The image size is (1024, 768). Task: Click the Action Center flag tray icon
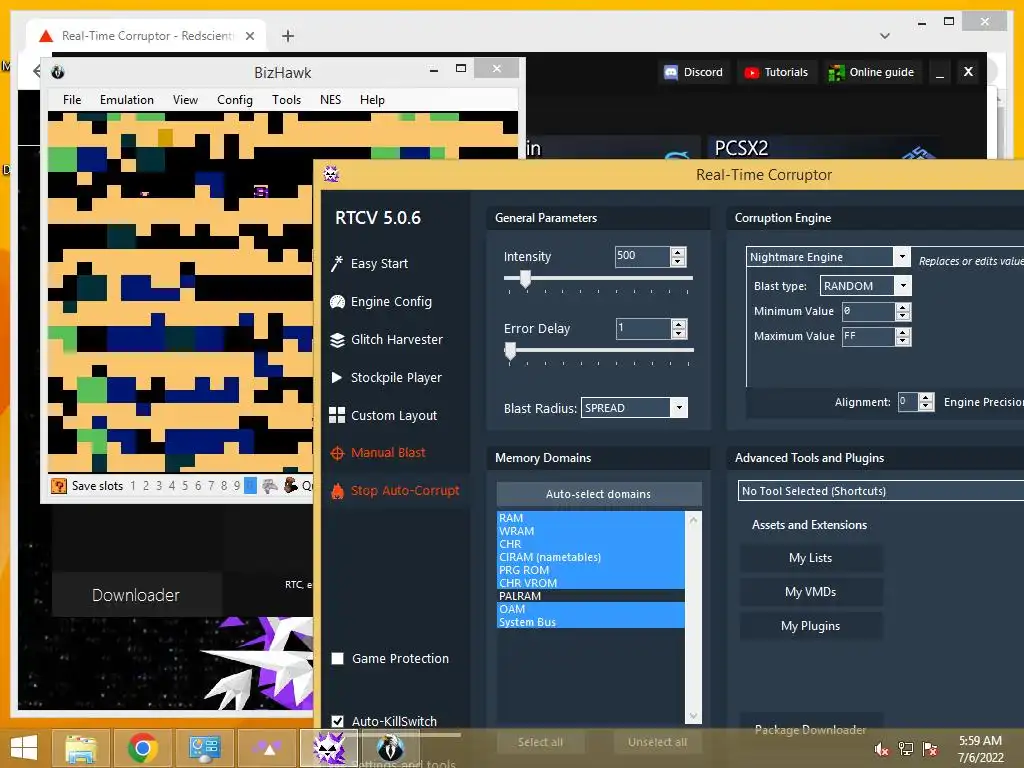tap(930, 748)
